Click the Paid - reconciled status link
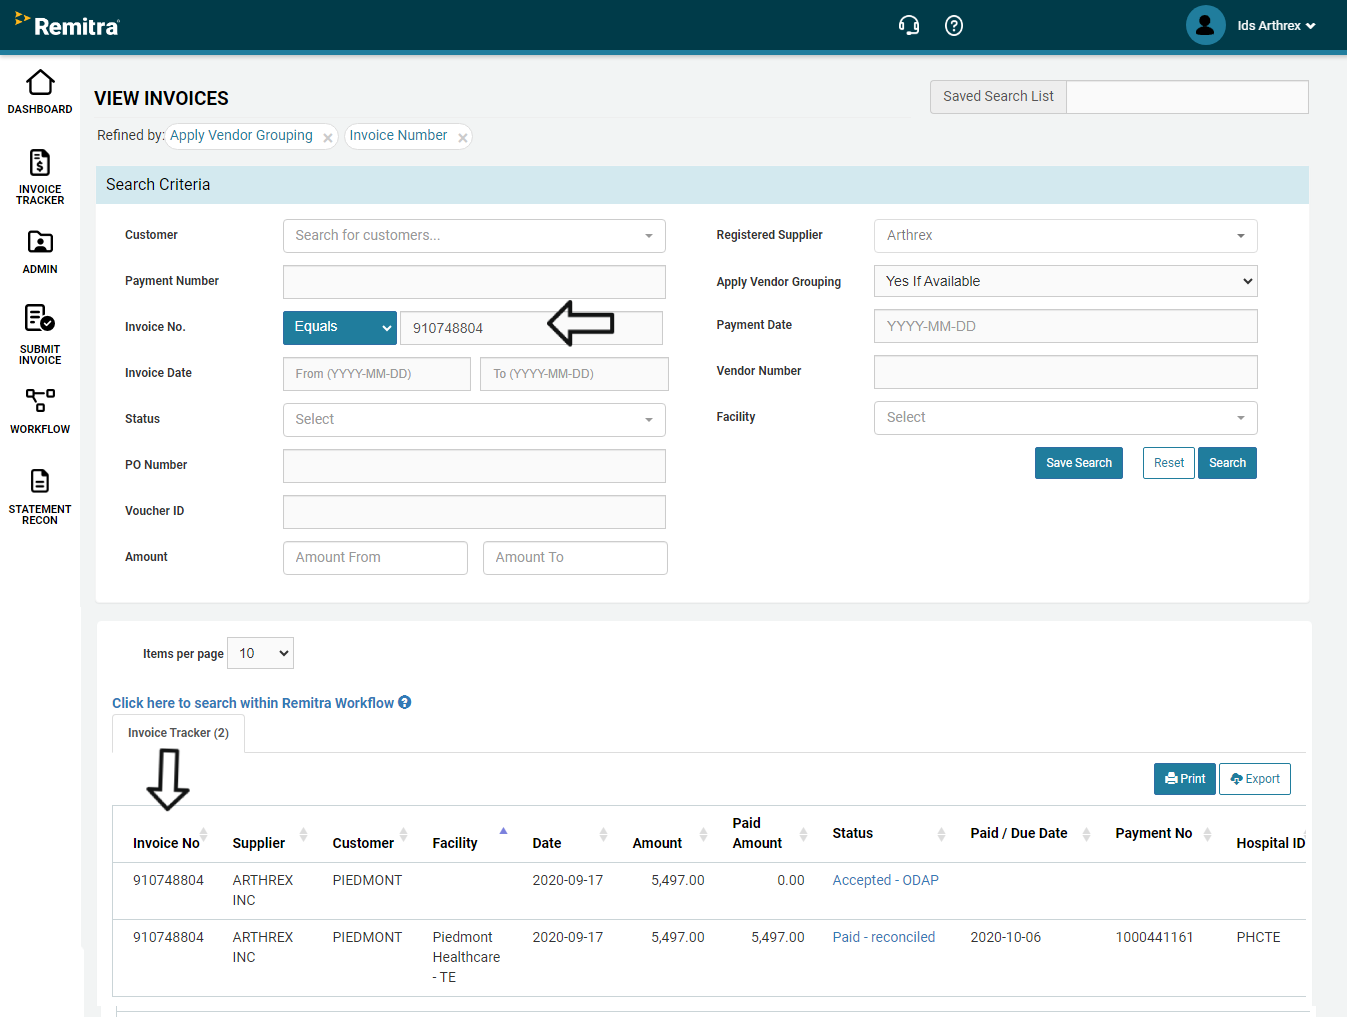This screenshot has width=1347, height=1017. 883,937
